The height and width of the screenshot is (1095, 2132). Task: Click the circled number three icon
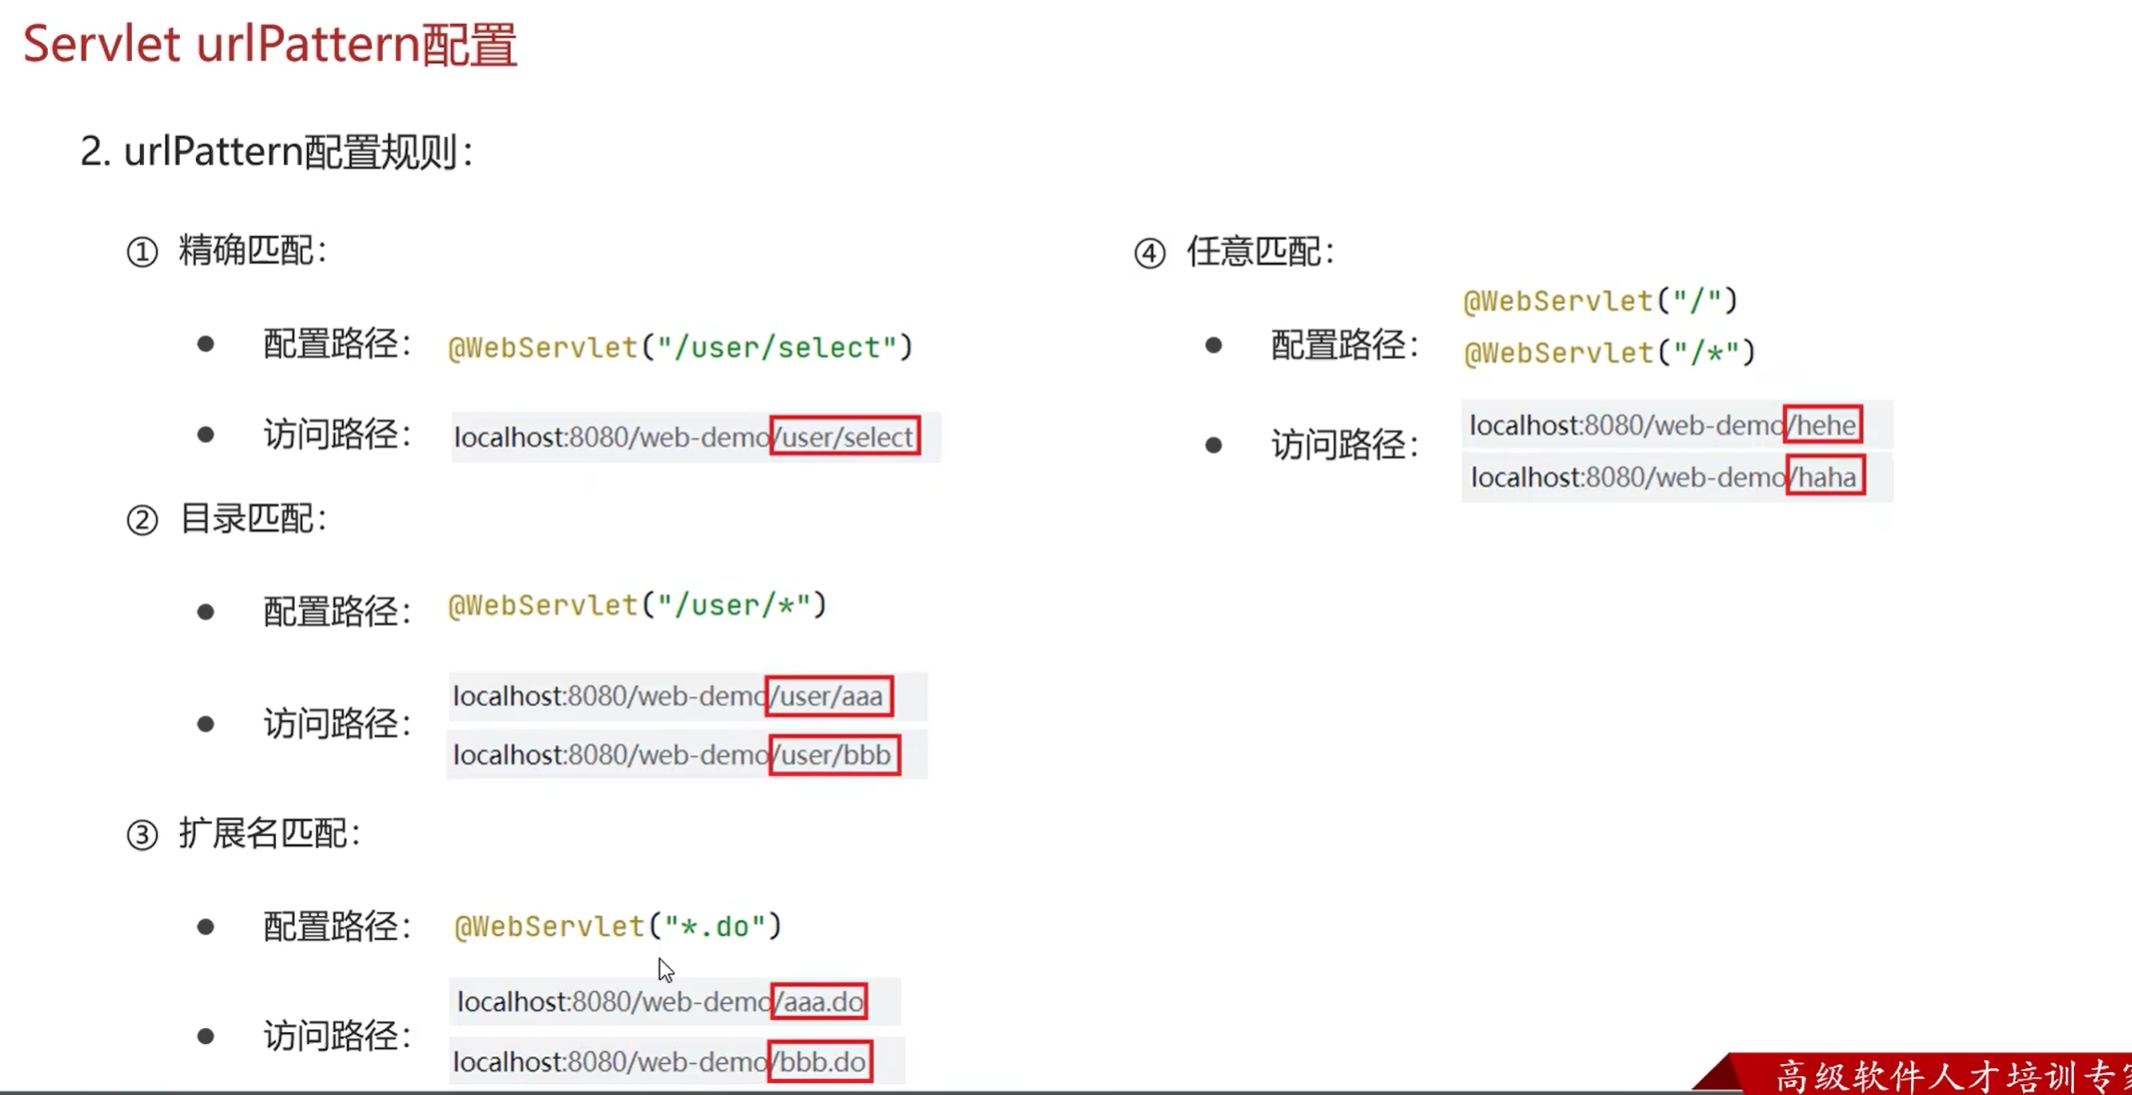pyautogui.click(x=142, y=835)
